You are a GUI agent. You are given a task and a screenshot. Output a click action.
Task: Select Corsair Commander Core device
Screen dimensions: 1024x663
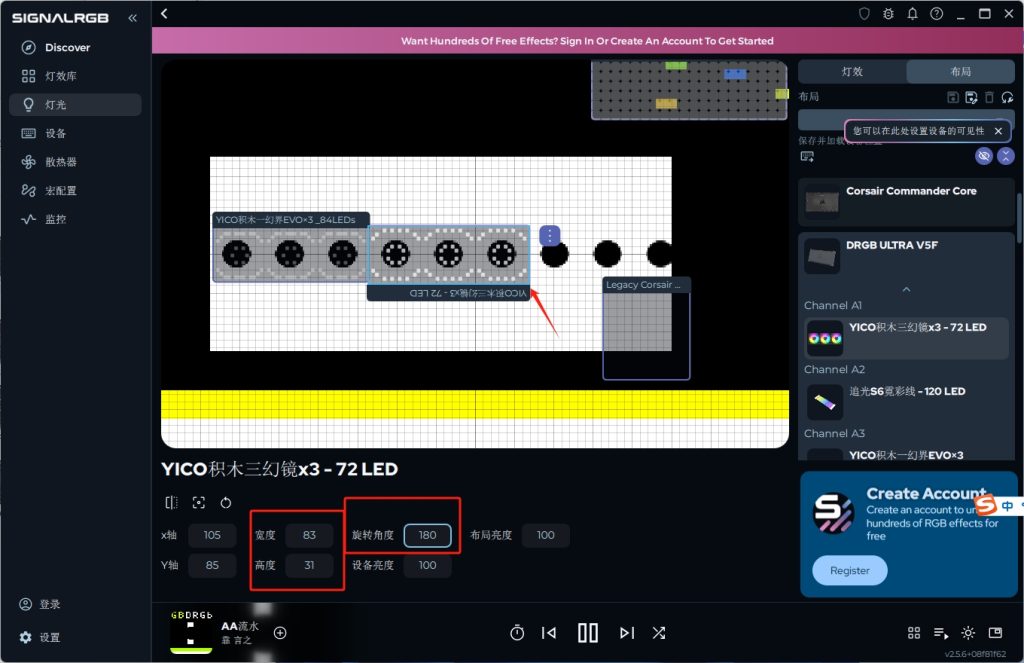coord(906,202)
